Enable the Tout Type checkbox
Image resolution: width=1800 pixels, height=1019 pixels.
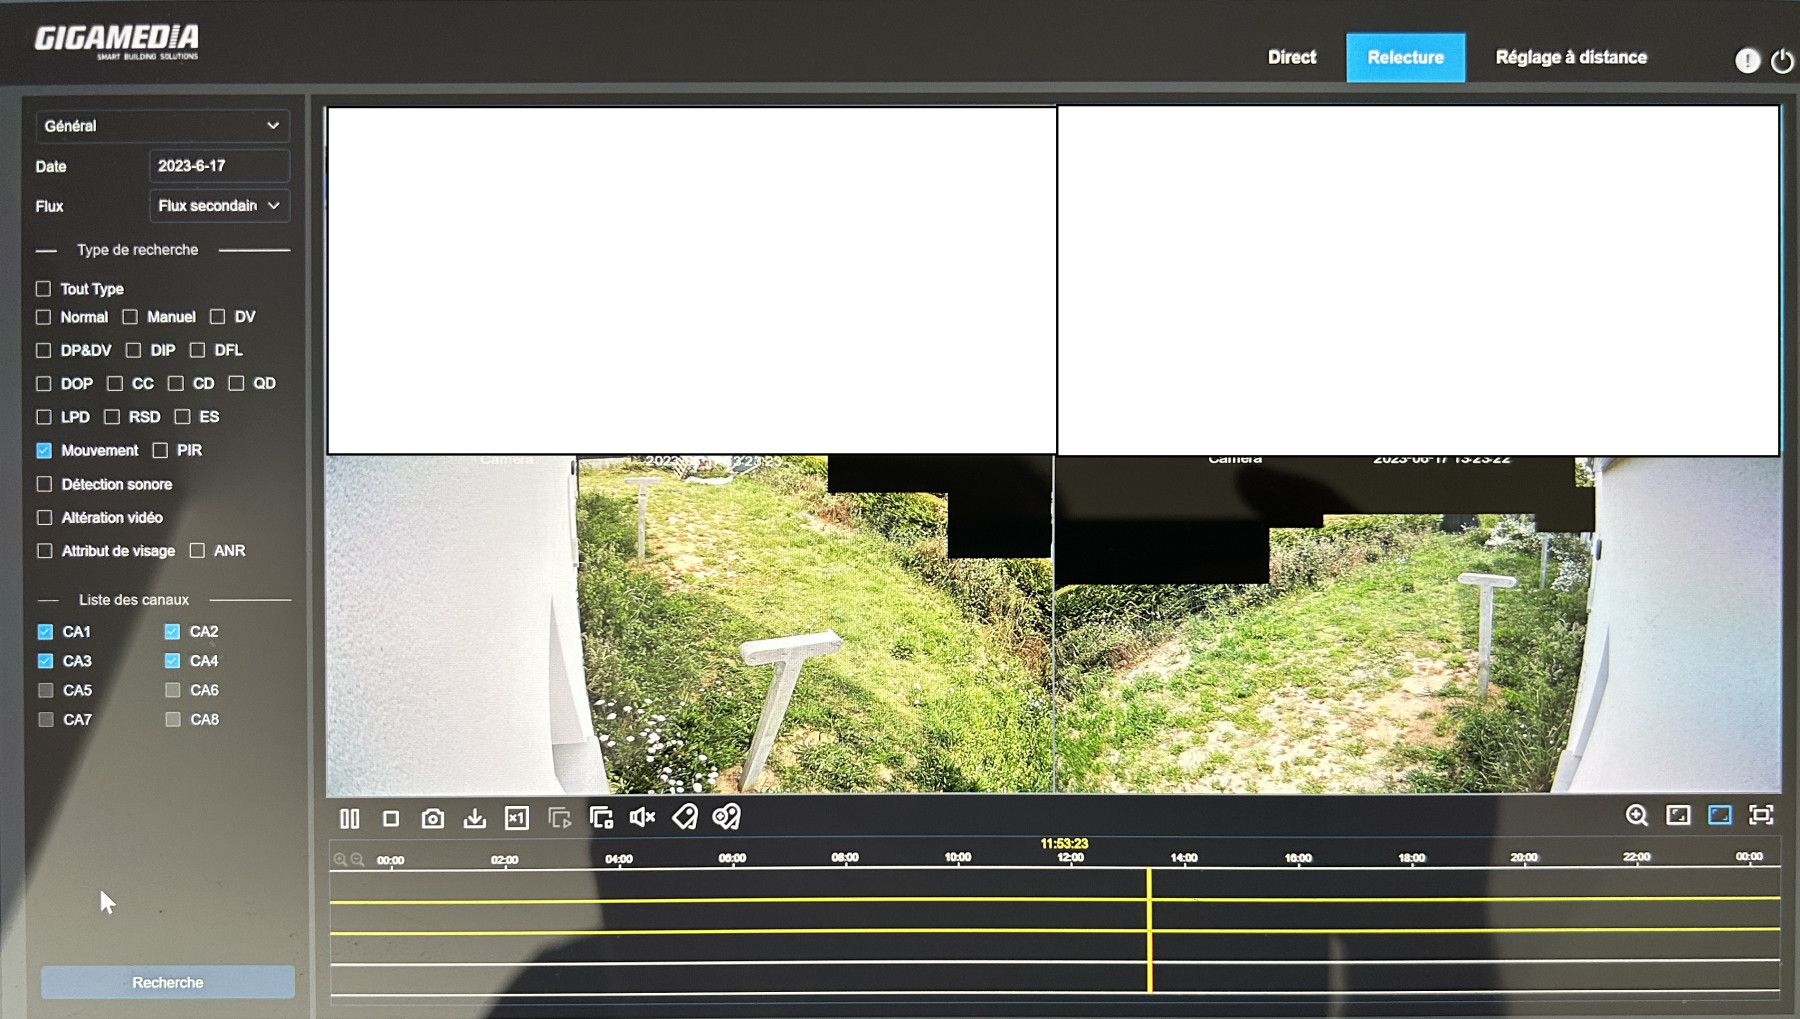coord(43,289)
